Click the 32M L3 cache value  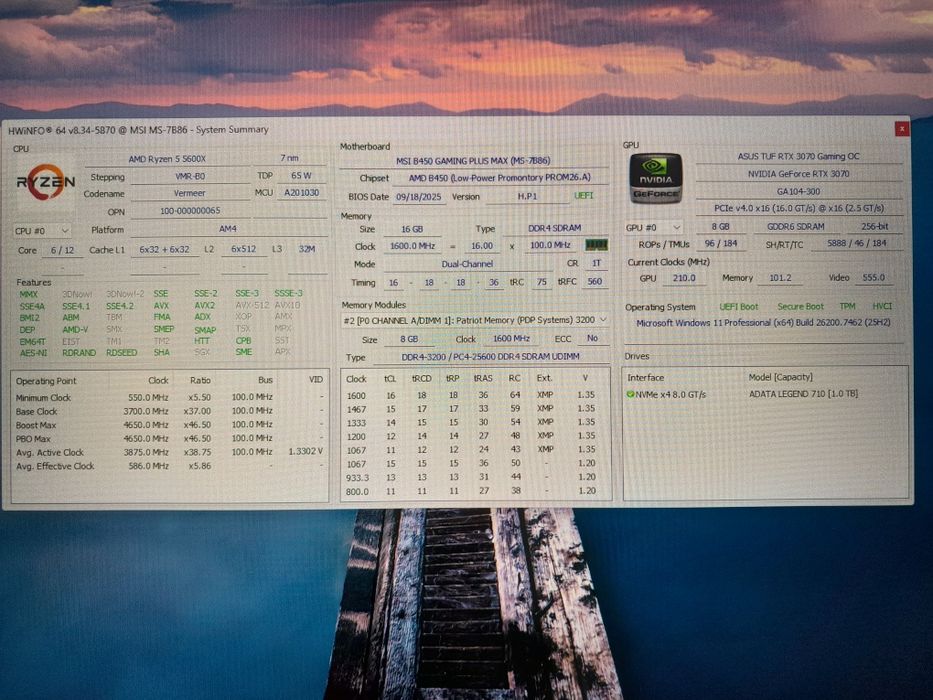[307, 249]
